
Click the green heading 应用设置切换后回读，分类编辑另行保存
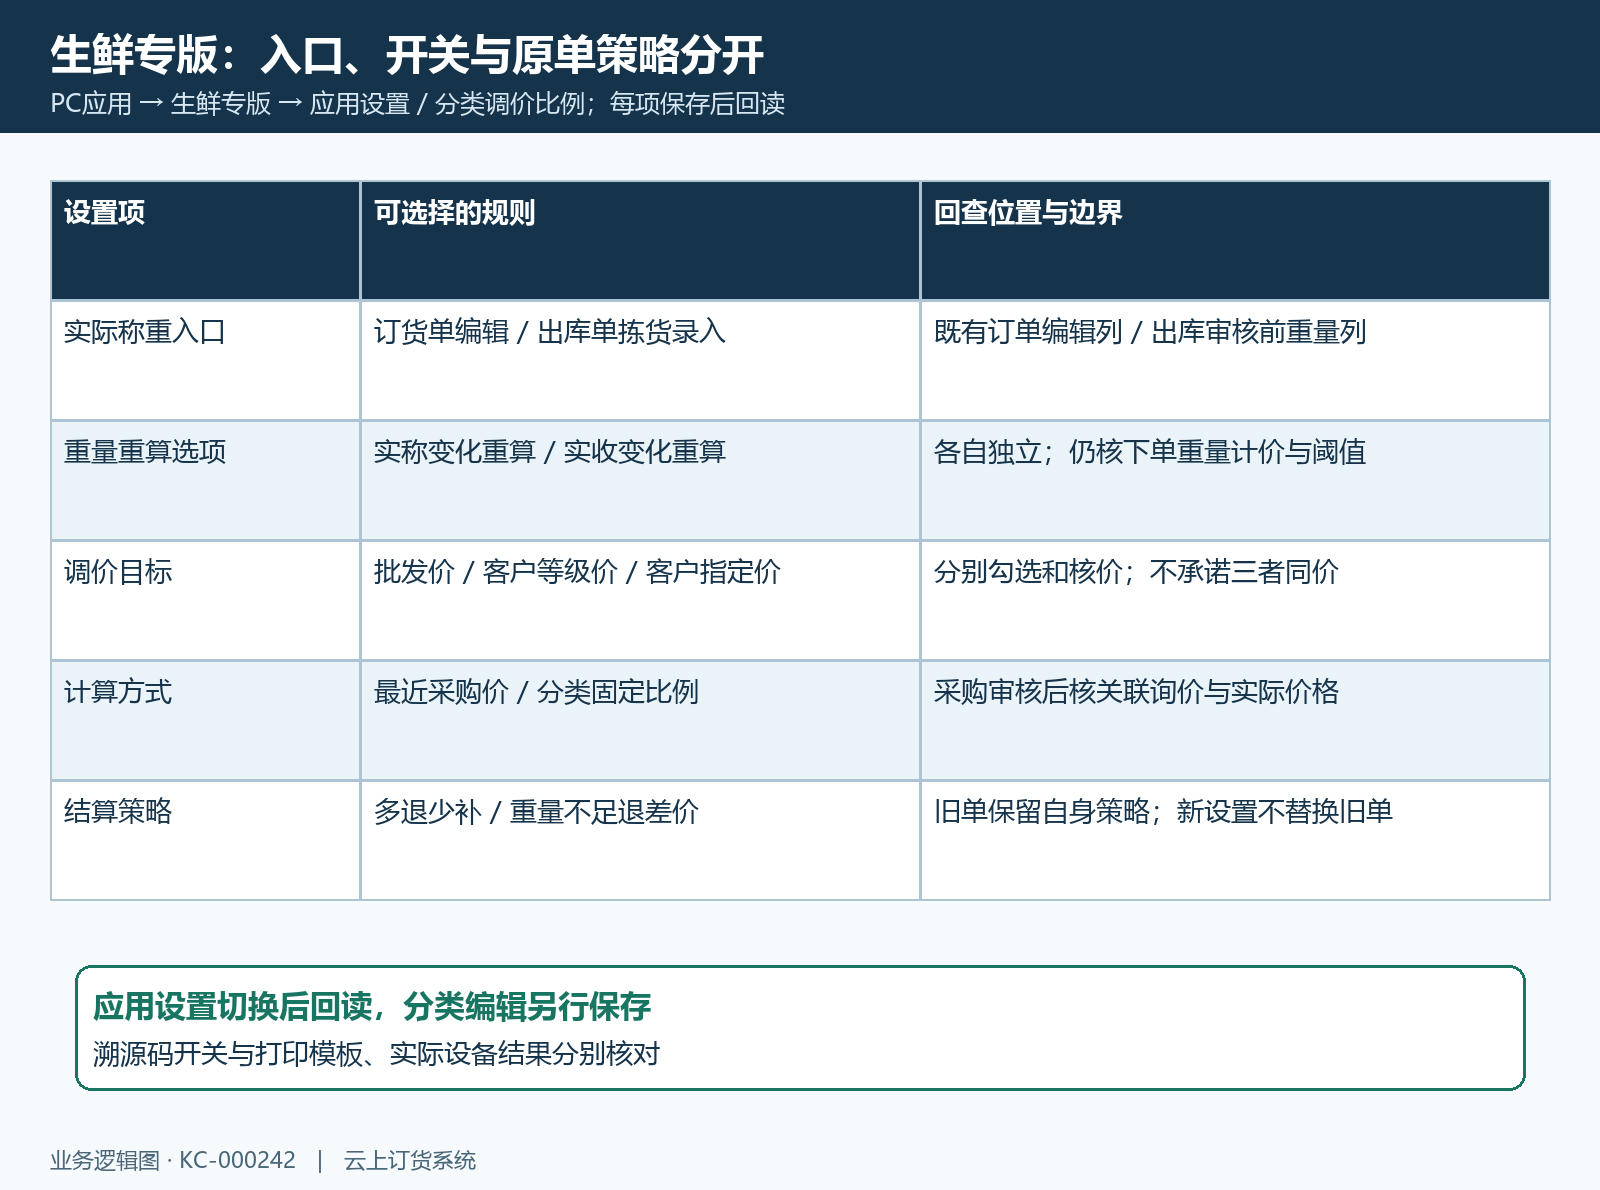[372, 1007]
